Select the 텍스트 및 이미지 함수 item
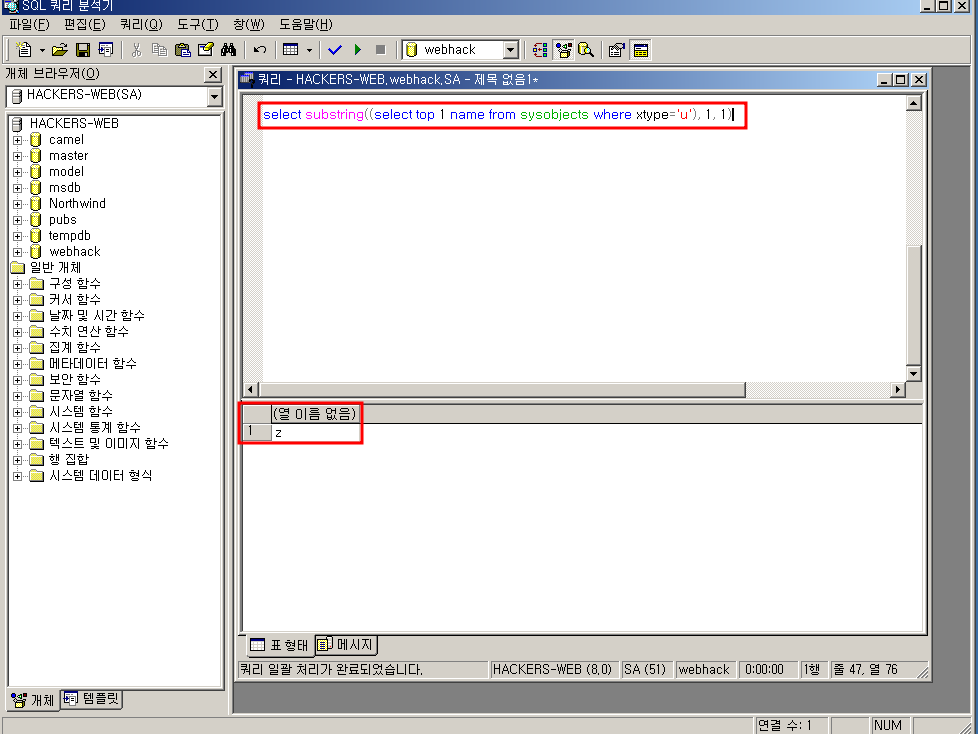The height and width of the screenshot is (734, 978). (109, 443)
